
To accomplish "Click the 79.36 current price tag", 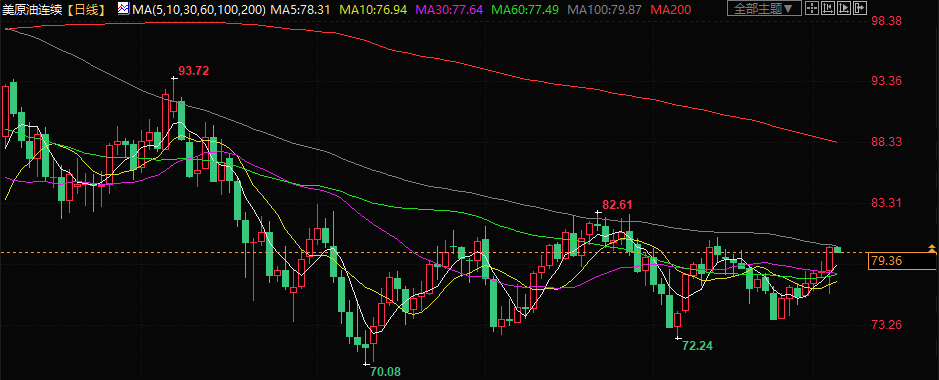I will tap(887, 261).
